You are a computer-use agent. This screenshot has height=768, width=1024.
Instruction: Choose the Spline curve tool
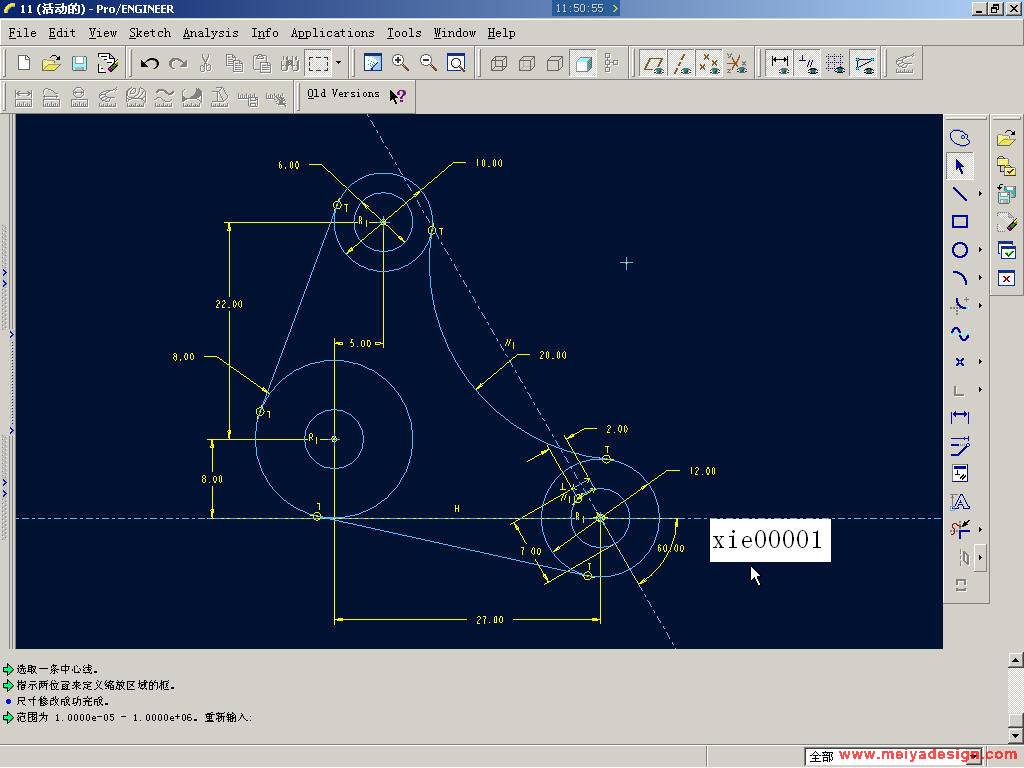[959, 334]
